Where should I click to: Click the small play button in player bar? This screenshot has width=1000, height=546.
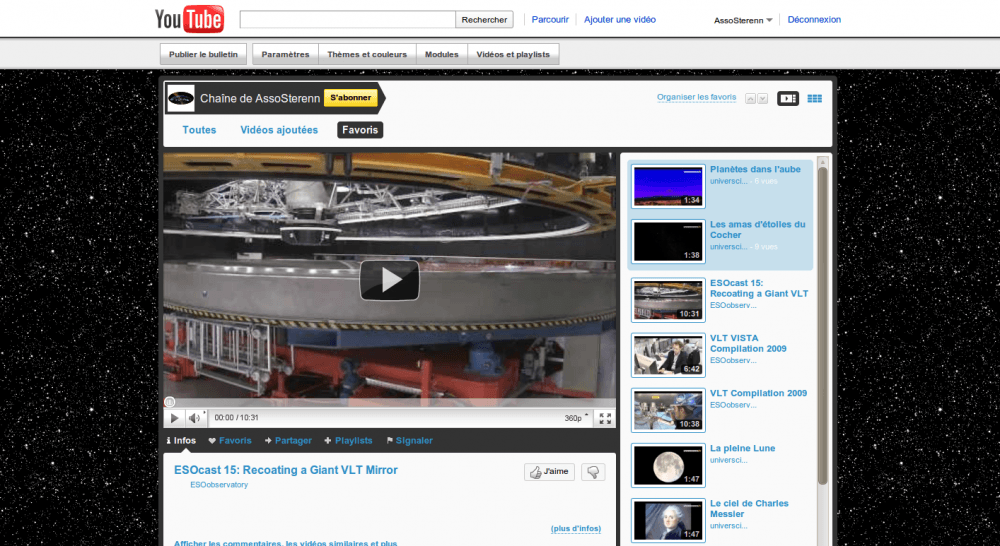174,418
